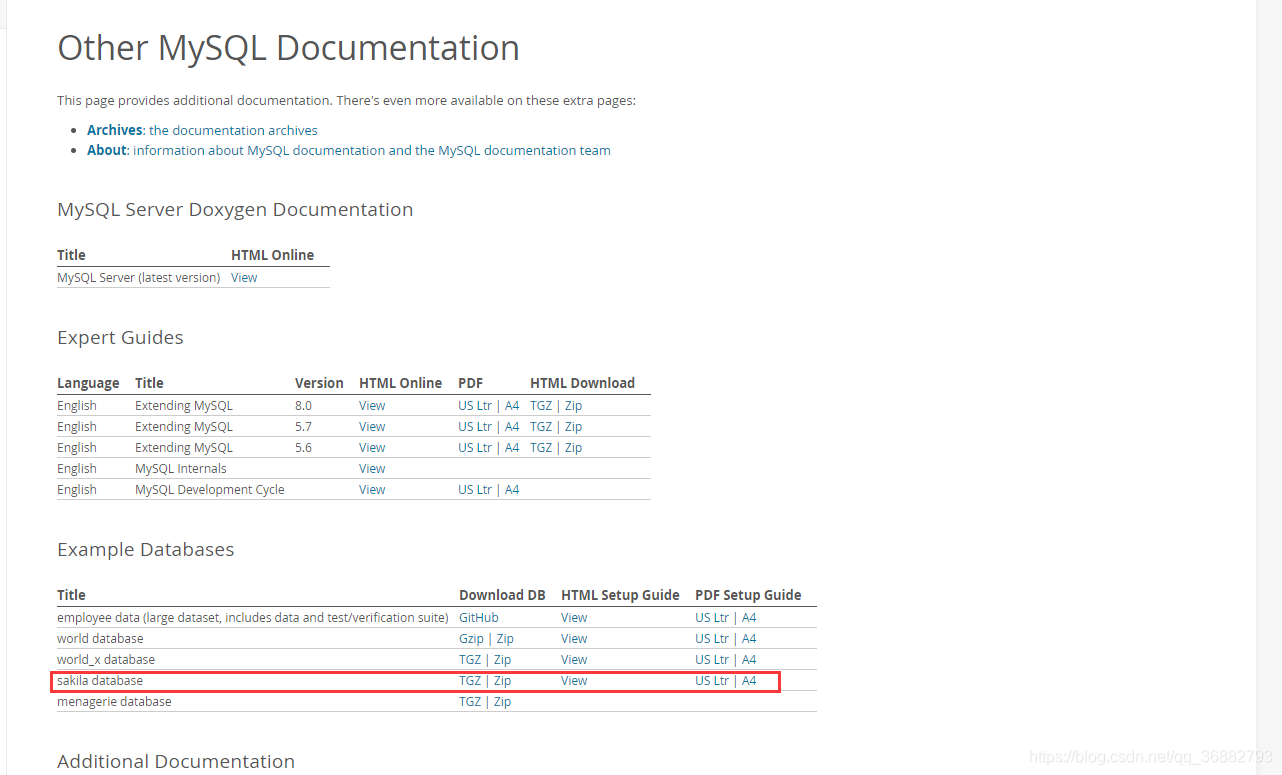Screen dimensions: 1282x775
Task: View sakila database HTML setup guide
Action: tap(574, 681)
